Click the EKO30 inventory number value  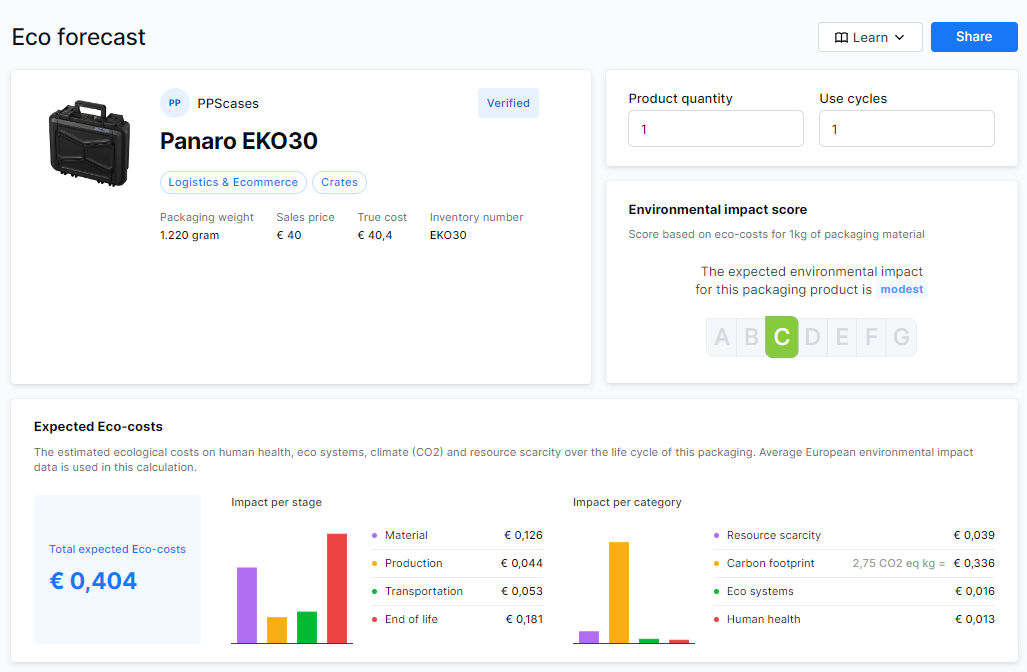448,235
